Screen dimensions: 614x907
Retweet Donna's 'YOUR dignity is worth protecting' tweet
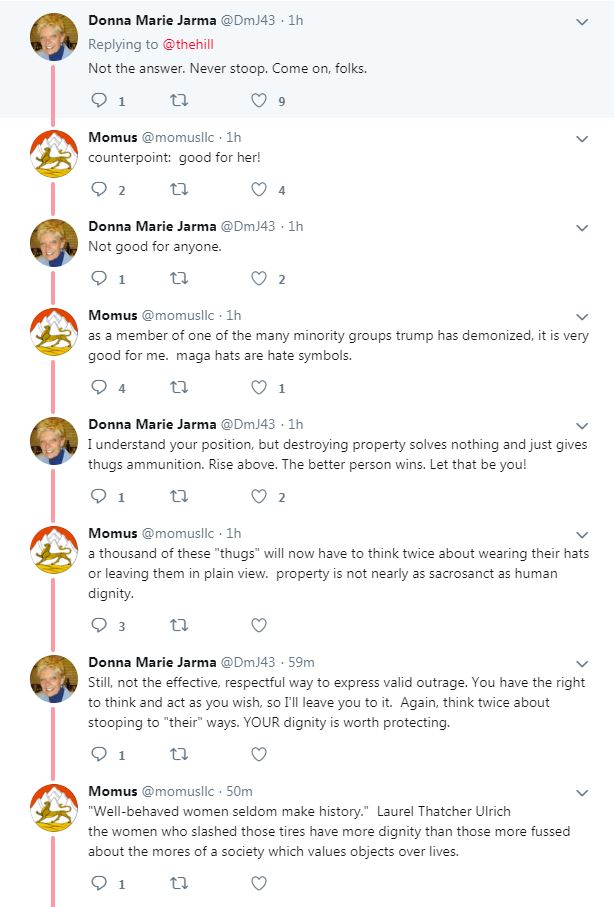pyautogui.click(x=179, y=754)
